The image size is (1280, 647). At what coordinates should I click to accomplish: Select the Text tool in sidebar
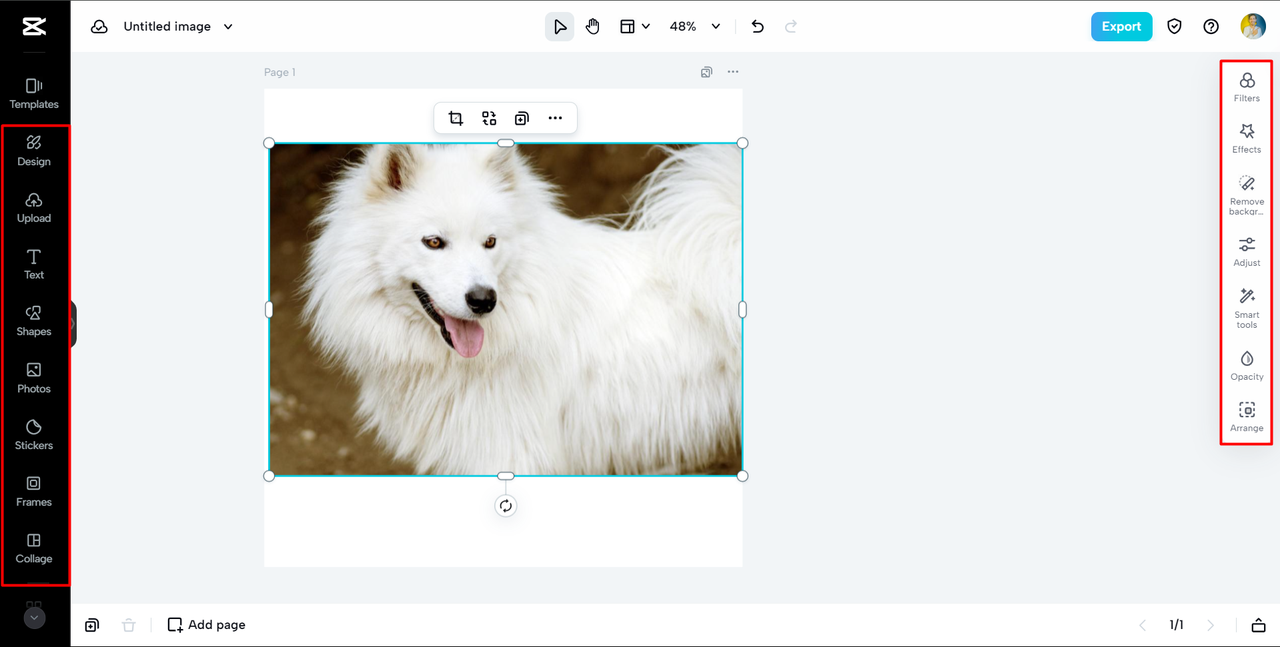34,264
